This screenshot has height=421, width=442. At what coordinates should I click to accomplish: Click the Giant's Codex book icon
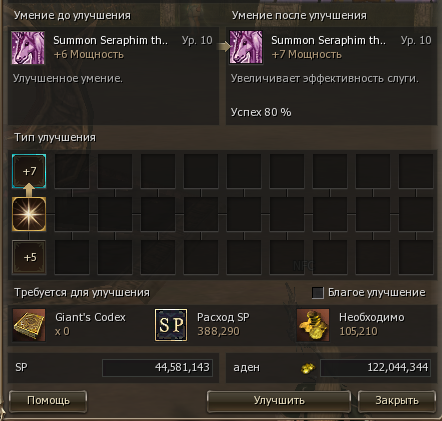tap(29, 325)
